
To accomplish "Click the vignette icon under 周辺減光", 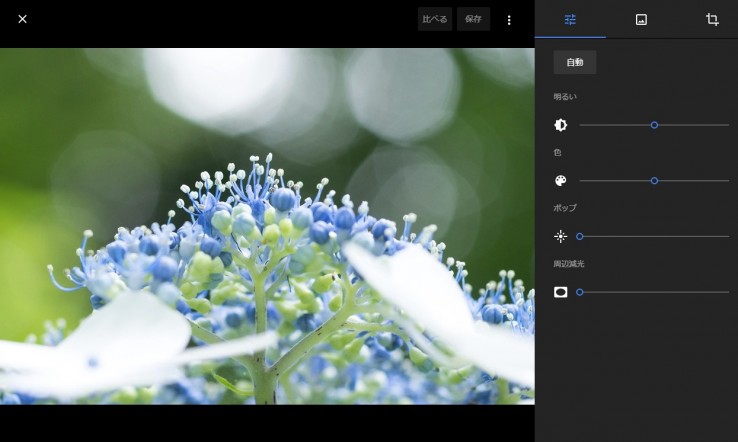I will tap(560, 292).
